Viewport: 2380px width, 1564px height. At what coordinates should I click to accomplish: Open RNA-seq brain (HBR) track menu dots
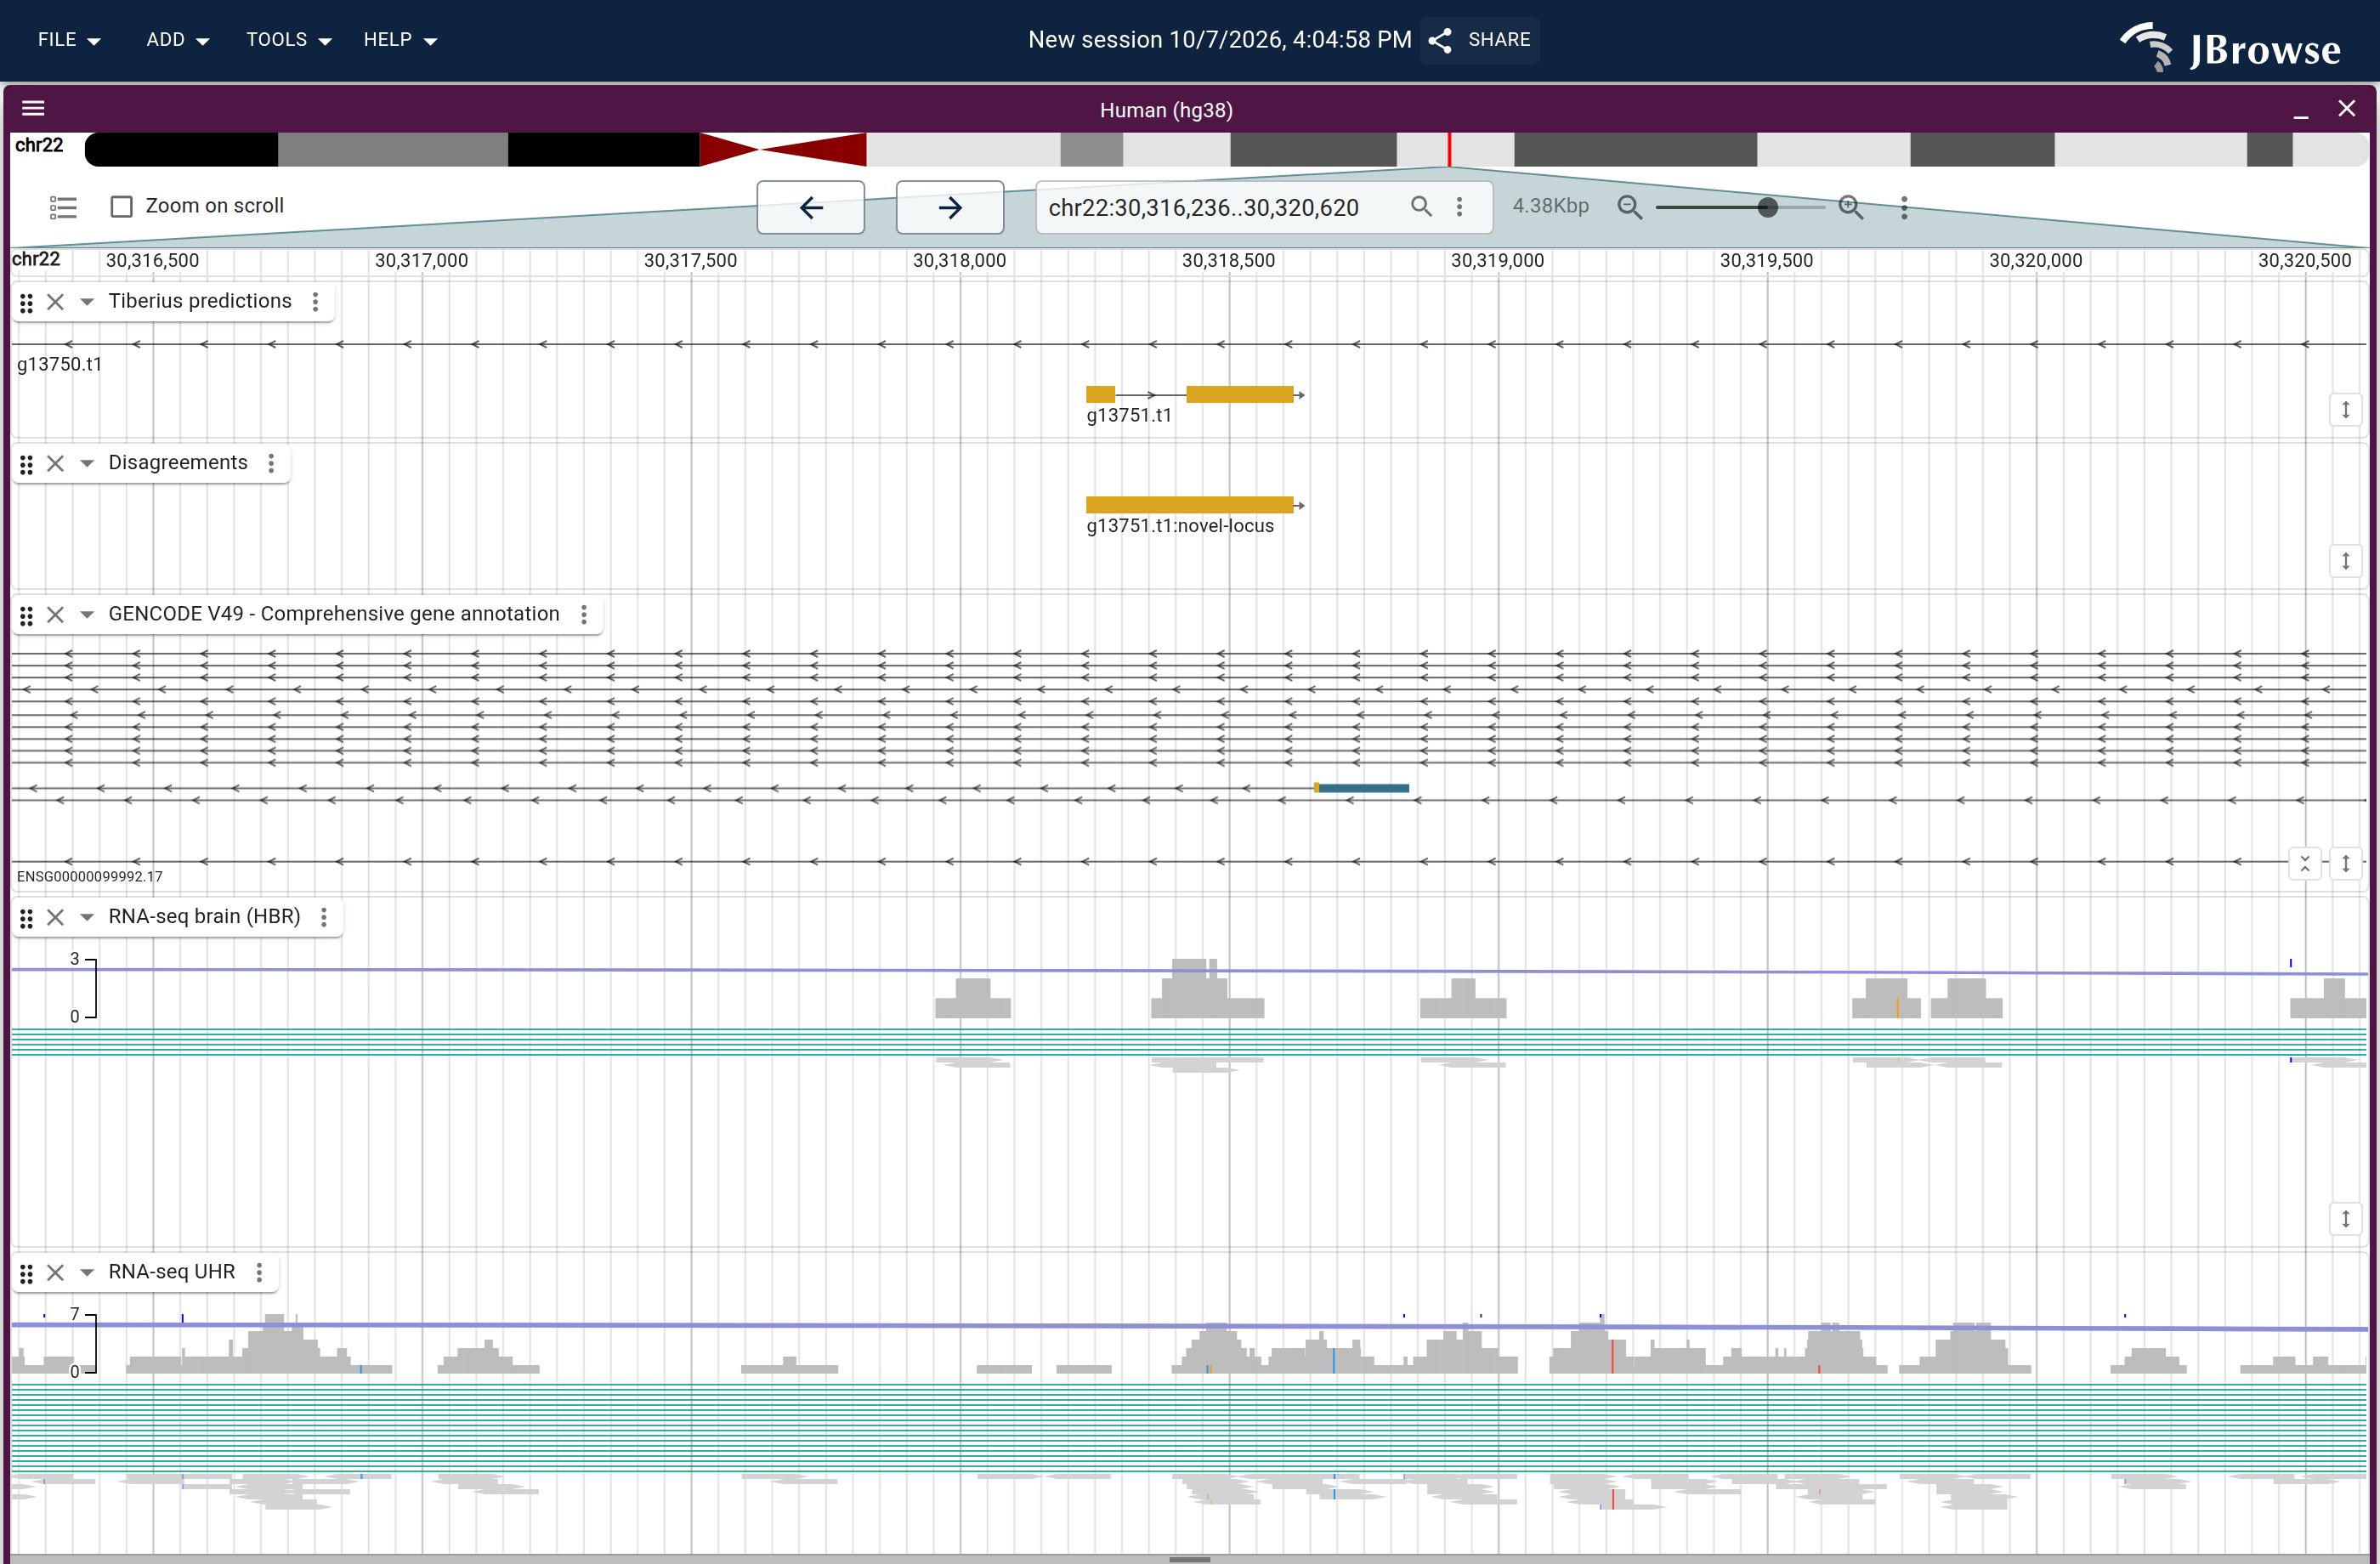click(324, 917)
